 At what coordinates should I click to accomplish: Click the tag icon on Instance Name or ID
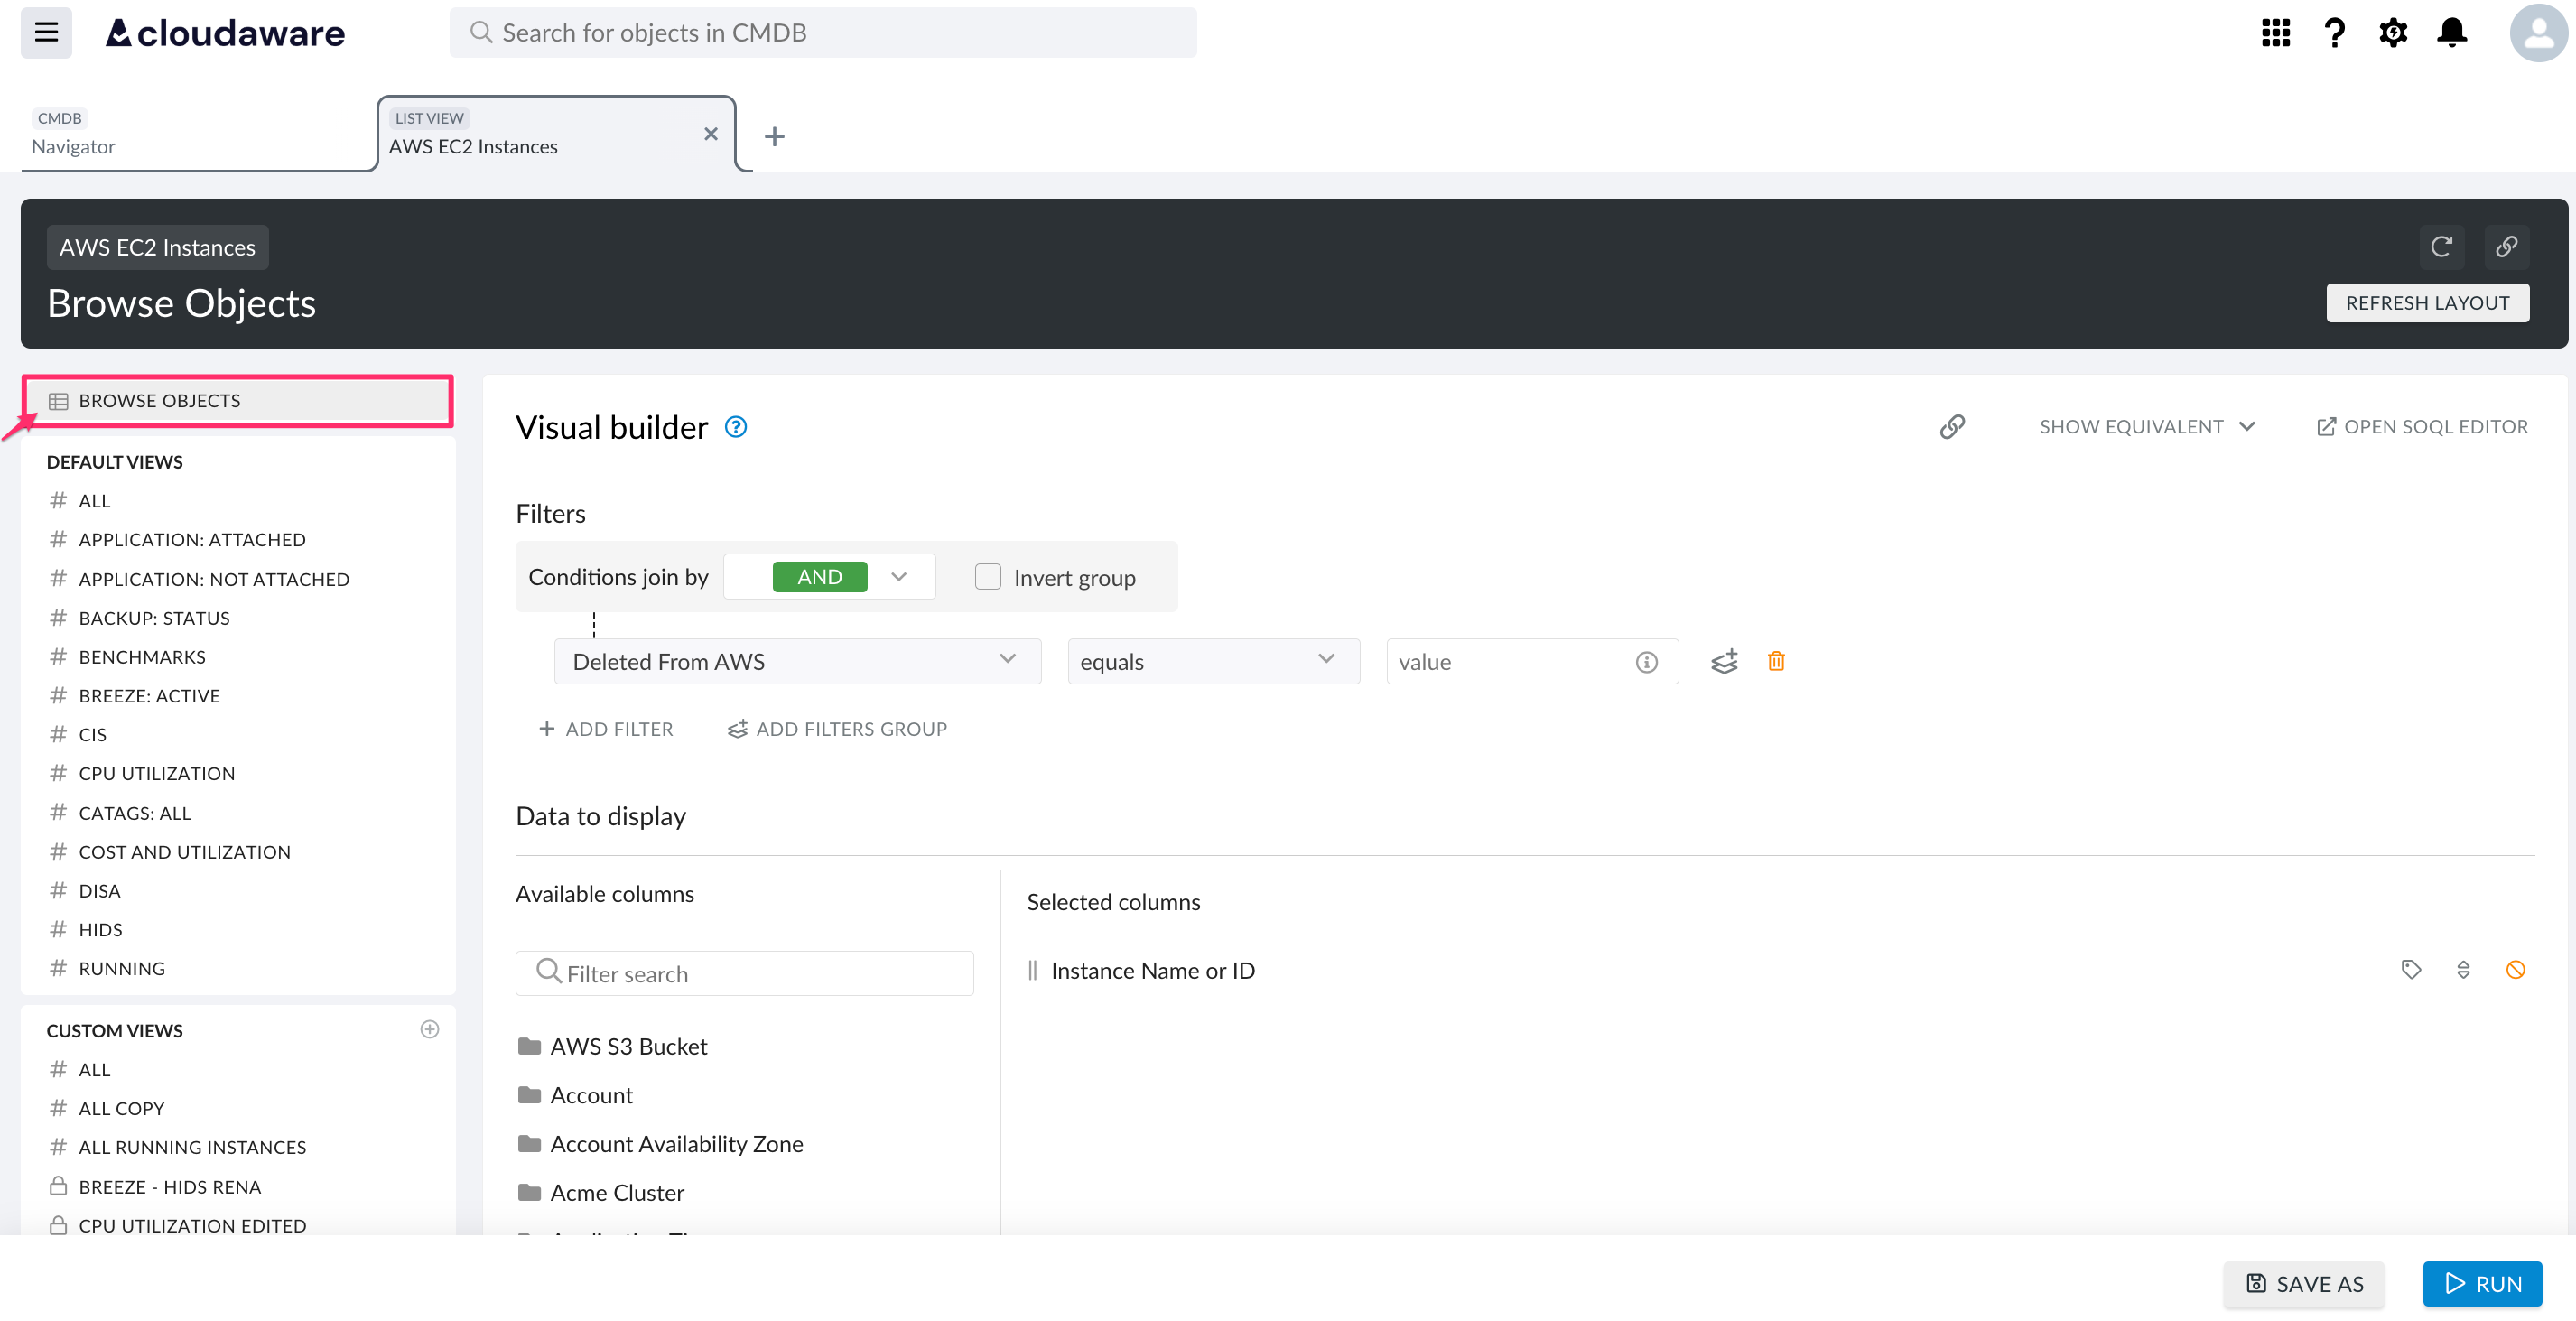(2410, 969)
